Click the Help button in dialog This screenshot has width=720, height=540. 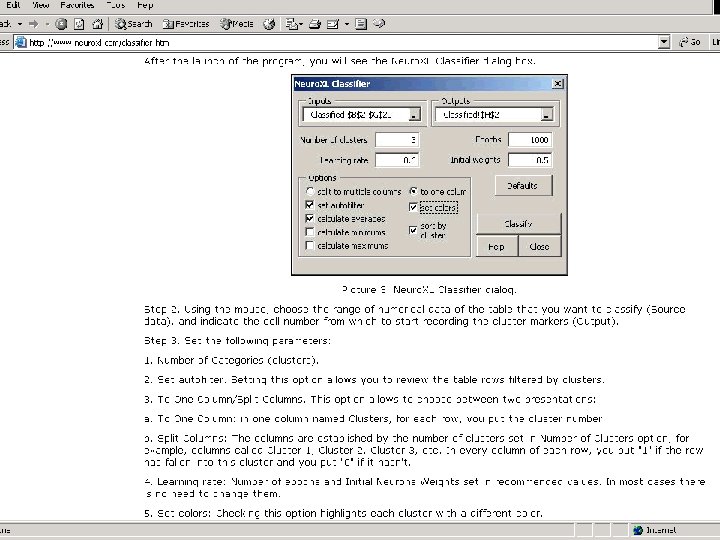point(497,247)
